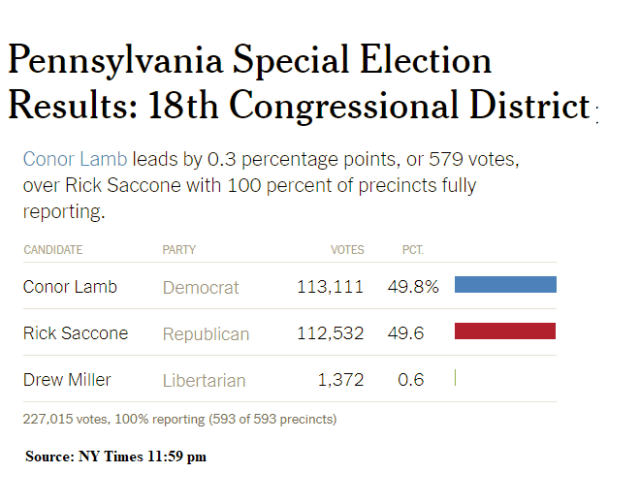Image resolution: width=640 pixels, height=504 pixels.
Task: Click the 113,111 vote count
Action: [x=330, y=287]
